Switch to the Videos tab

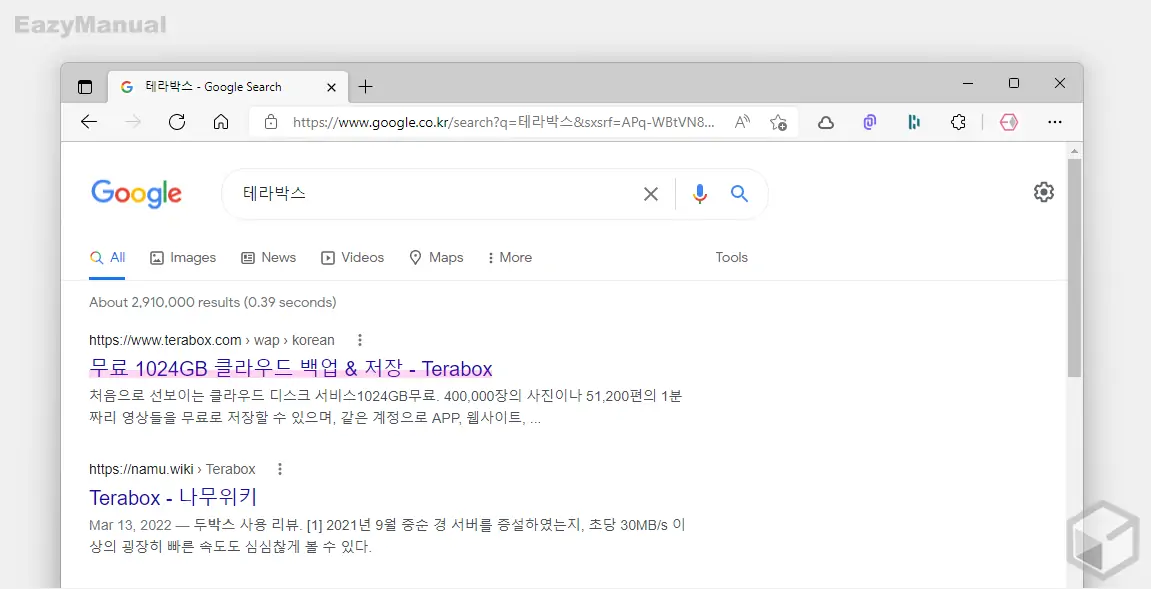[x=352, y=258]
